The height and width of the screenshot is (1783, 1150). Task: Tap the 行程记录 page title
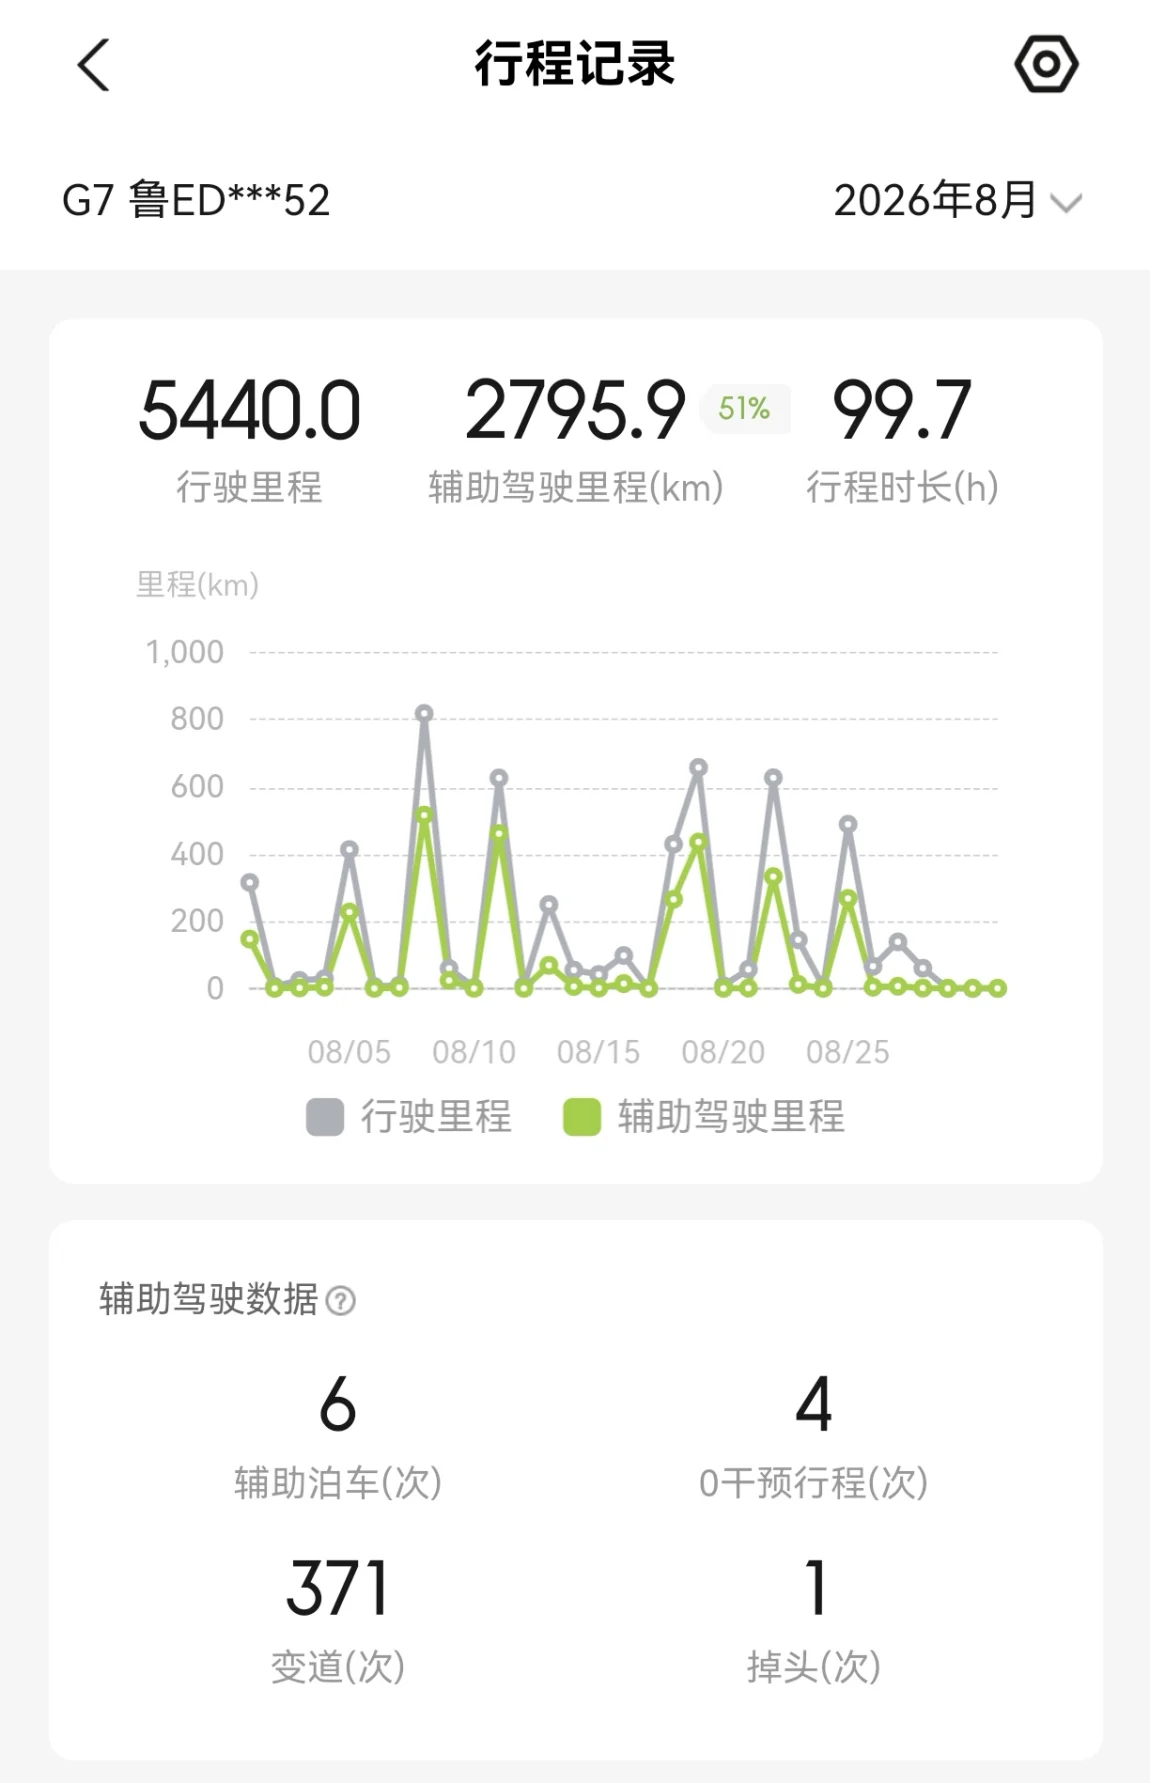[575, 64]
